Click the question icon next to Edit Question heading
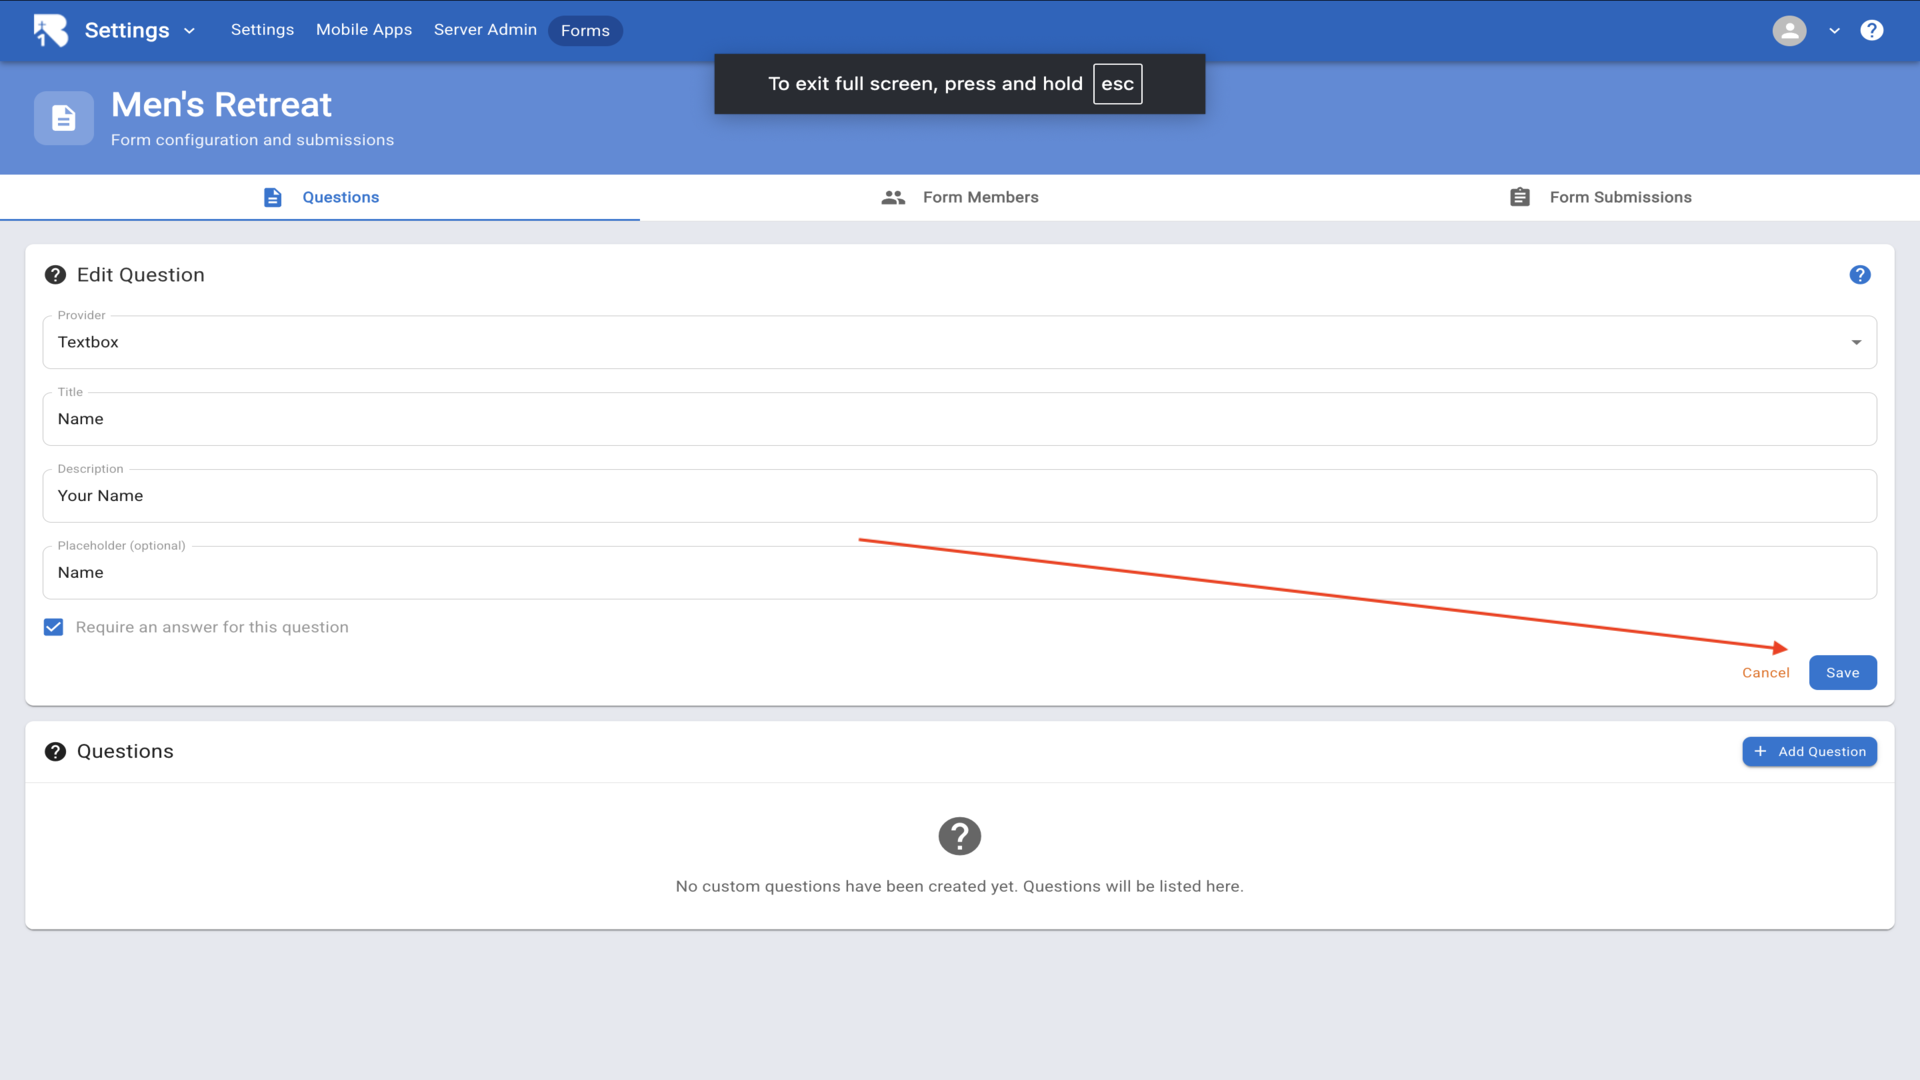This screenshot has width=1920, height=1080. coord(55,275)
